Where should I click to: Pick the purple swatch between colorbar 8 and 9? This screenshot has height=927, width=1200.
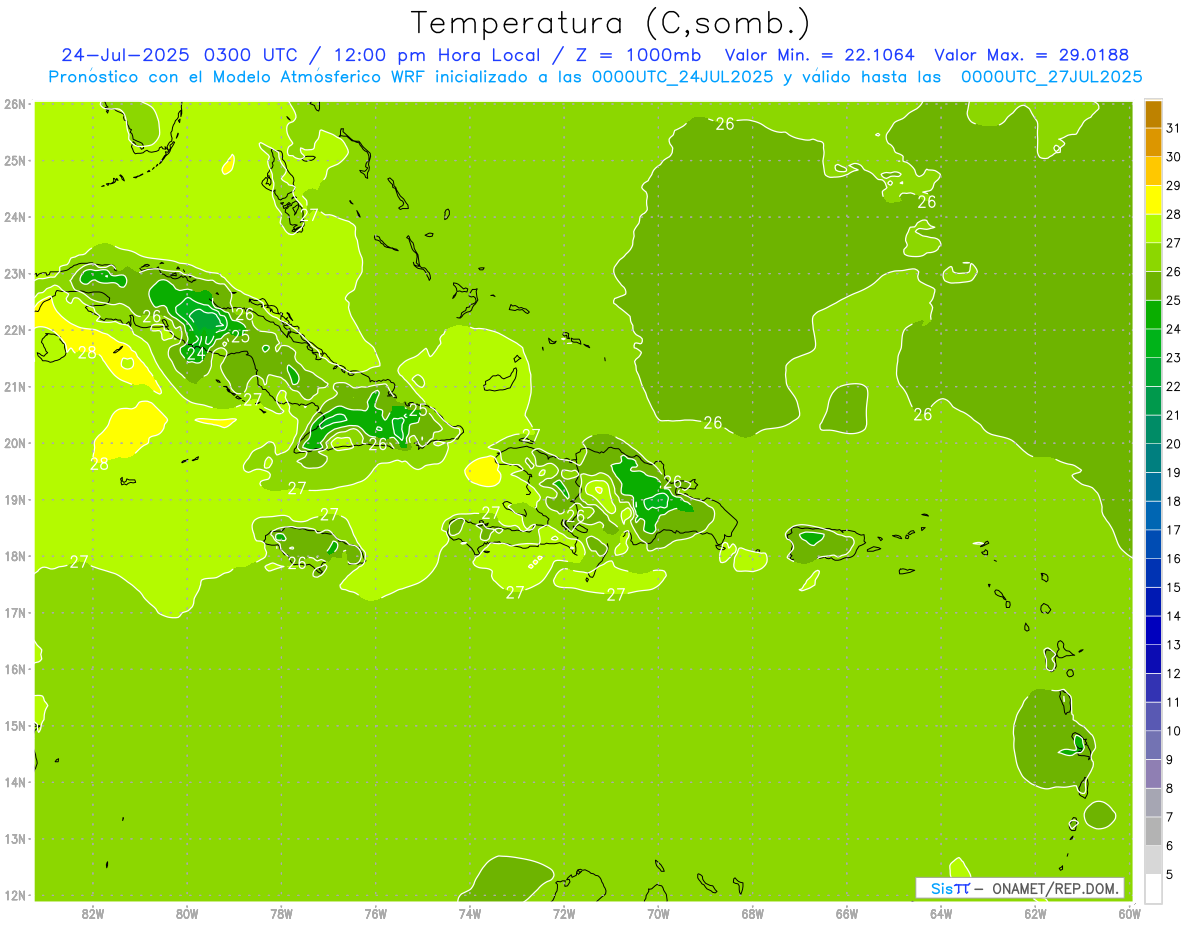1153,773
